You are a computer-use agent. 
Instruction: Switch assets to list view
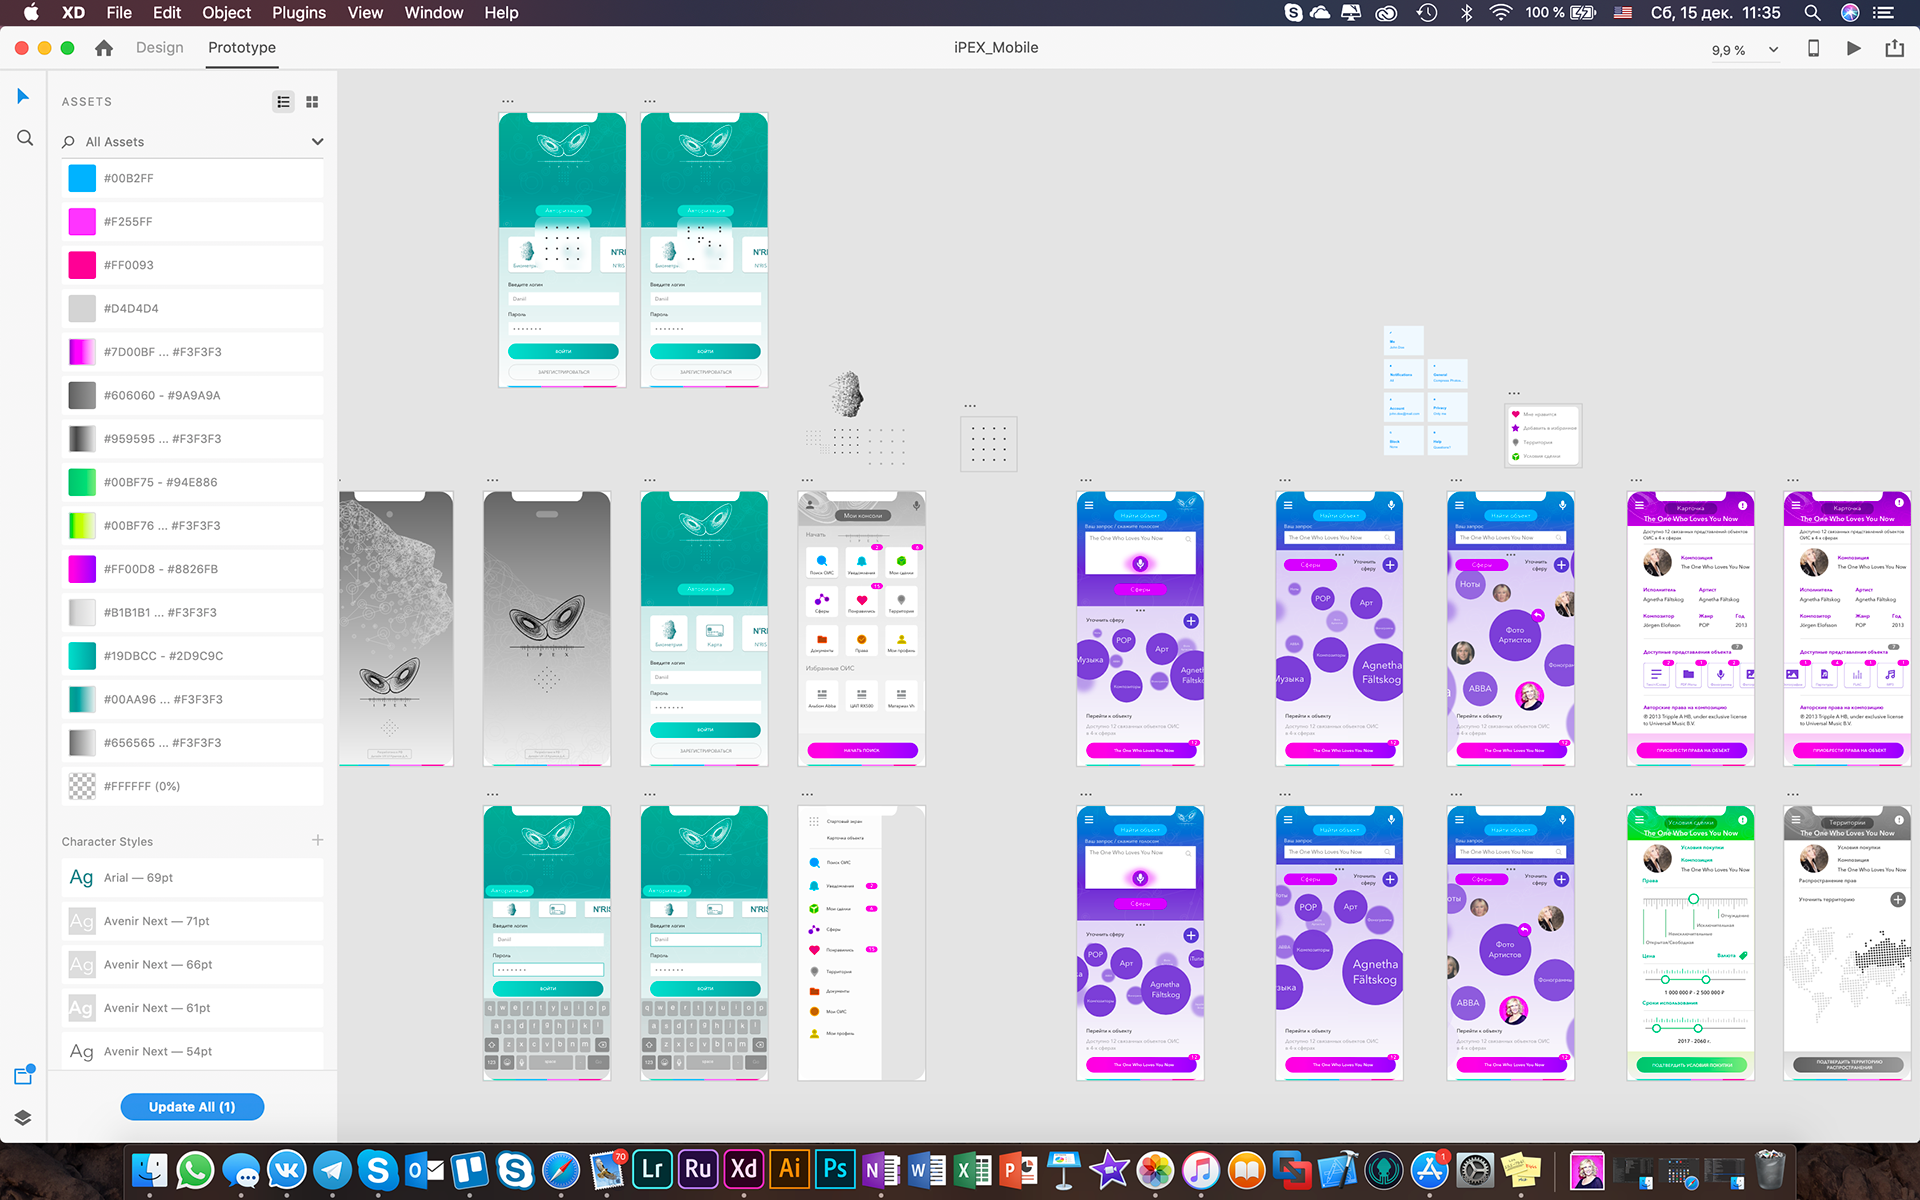[284, 102]
